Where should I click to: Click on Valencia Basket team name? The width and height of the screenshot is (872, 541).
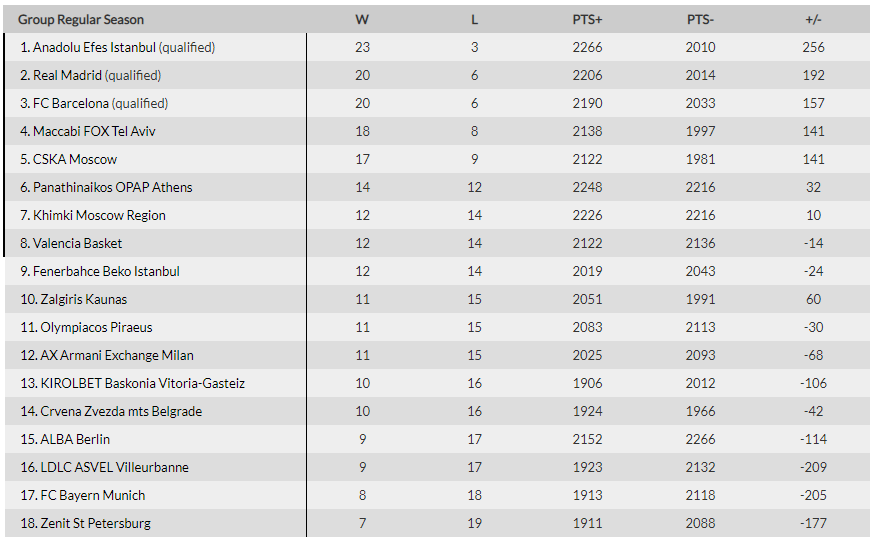(x=77, y=243)
